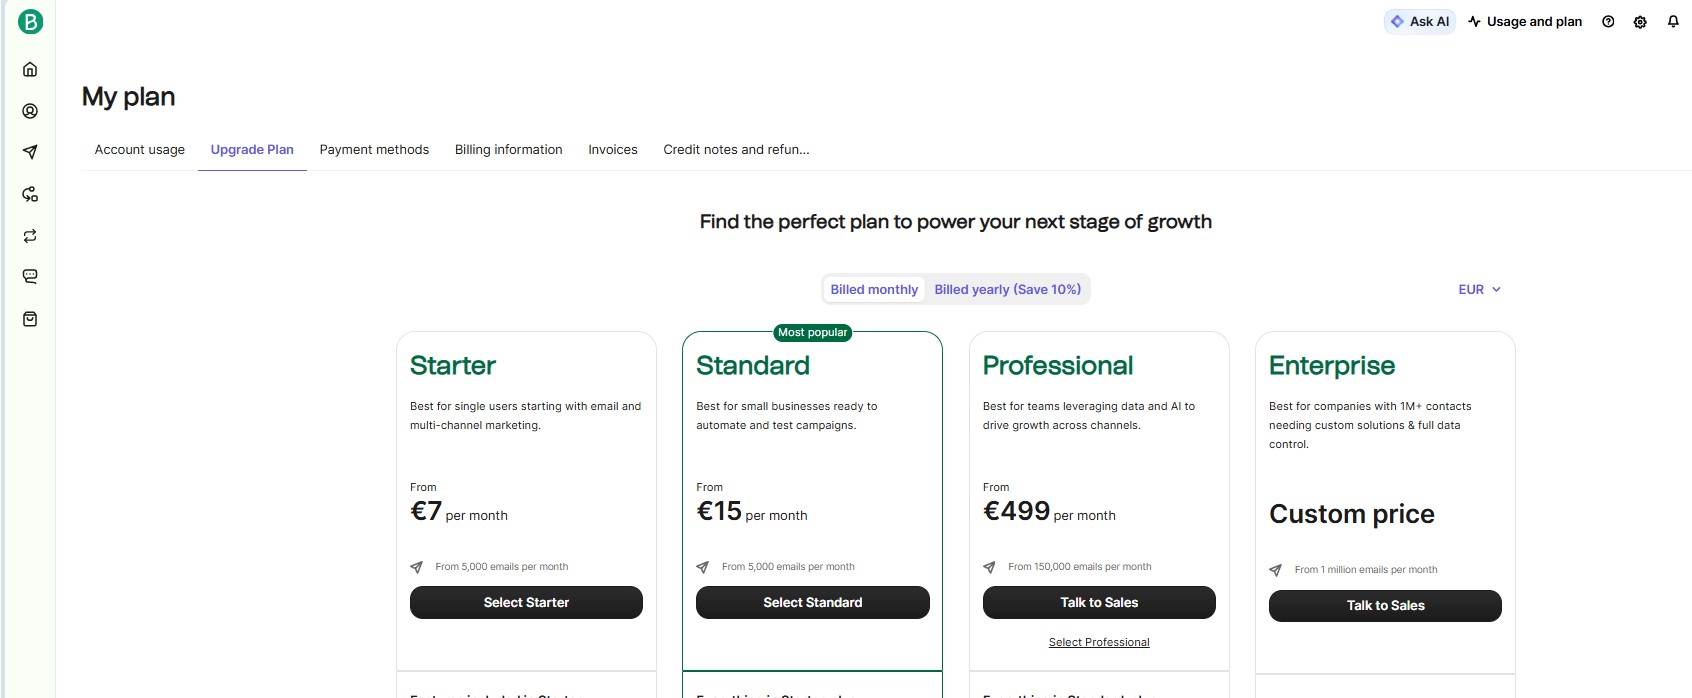Image resolution: width=1692 pixels, height=698 pixels.
Task: Switch to Billed yearly (Save 10%)
Action: pyautogui.click(x=1007, y=289)
